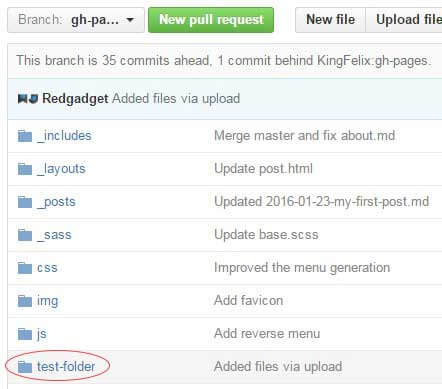Image resolution: width=442 pixels, height=389 pixels.
Task: Open the test-folder link
Action: click(66, 367)
